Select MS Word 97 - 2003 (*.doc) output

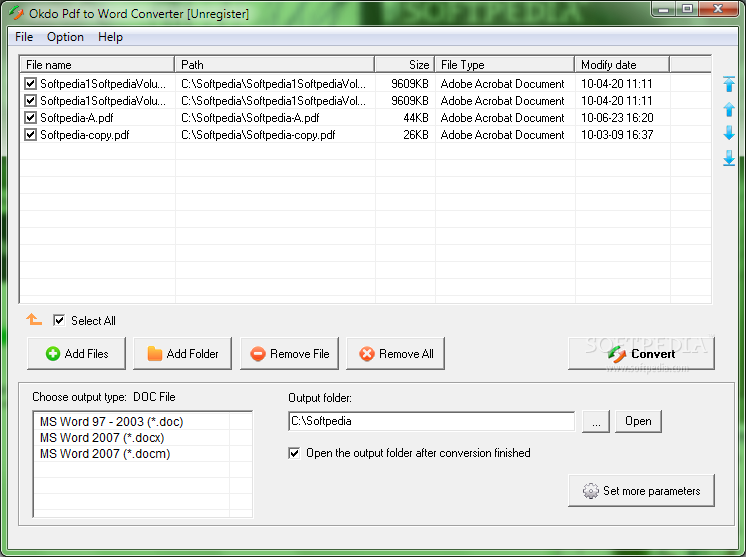pos(111,421)
